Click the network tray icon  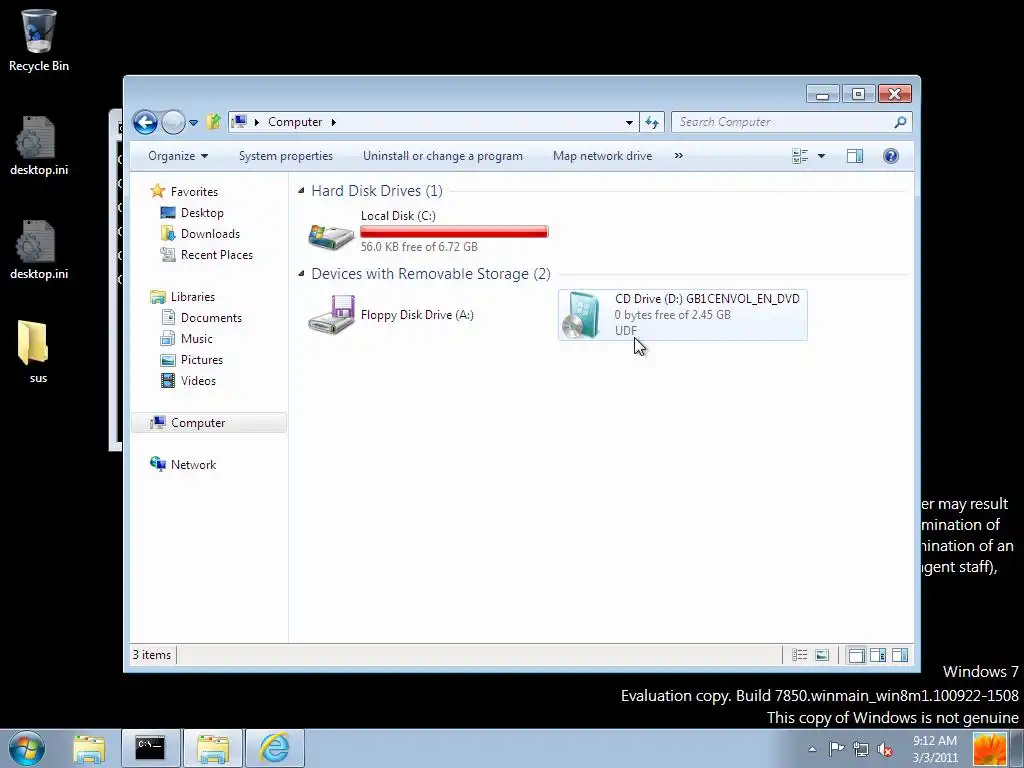point(861,749)
